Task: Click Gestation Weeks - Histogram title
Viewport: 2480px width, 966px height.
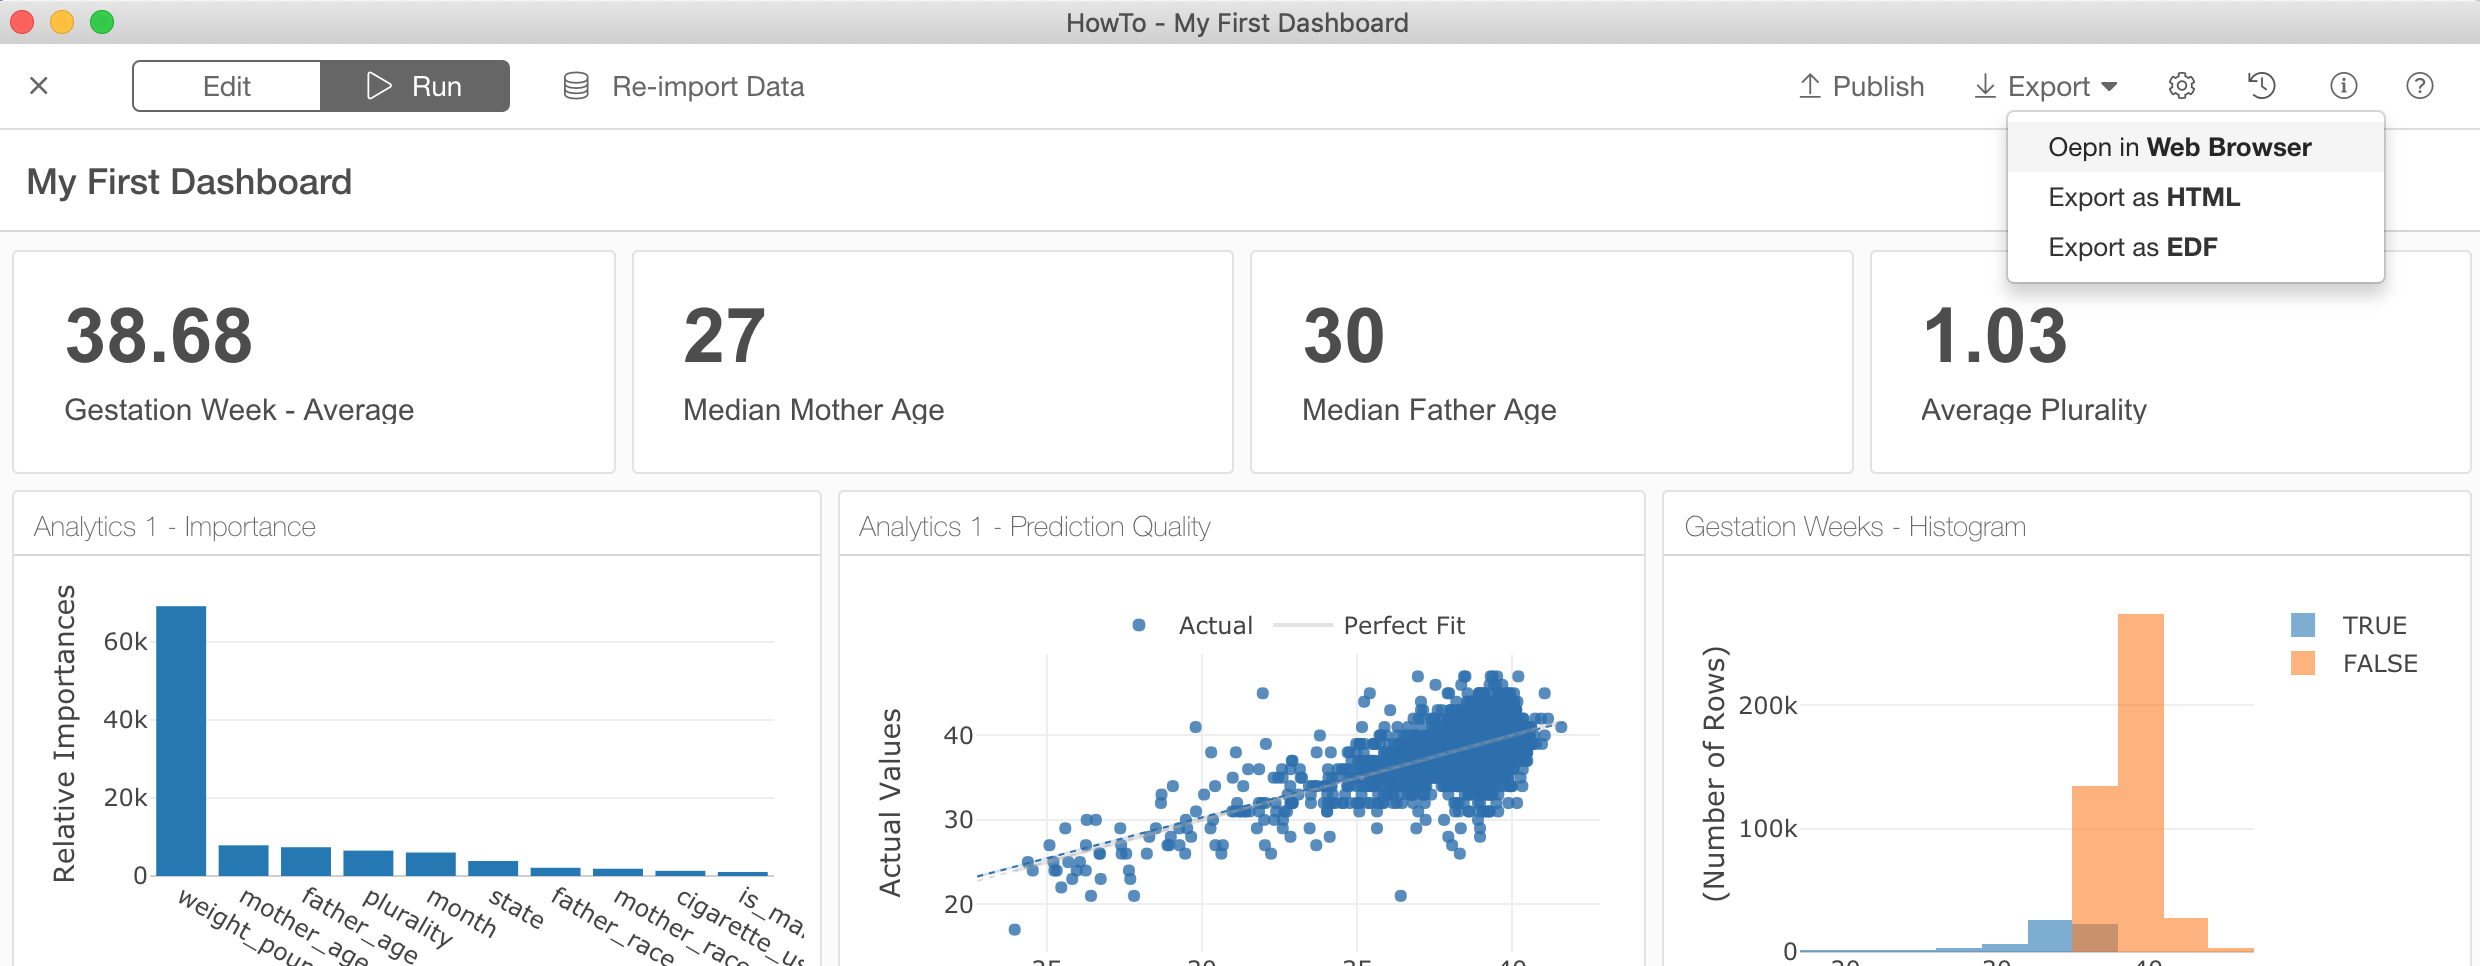Action: click(1855, 527)
